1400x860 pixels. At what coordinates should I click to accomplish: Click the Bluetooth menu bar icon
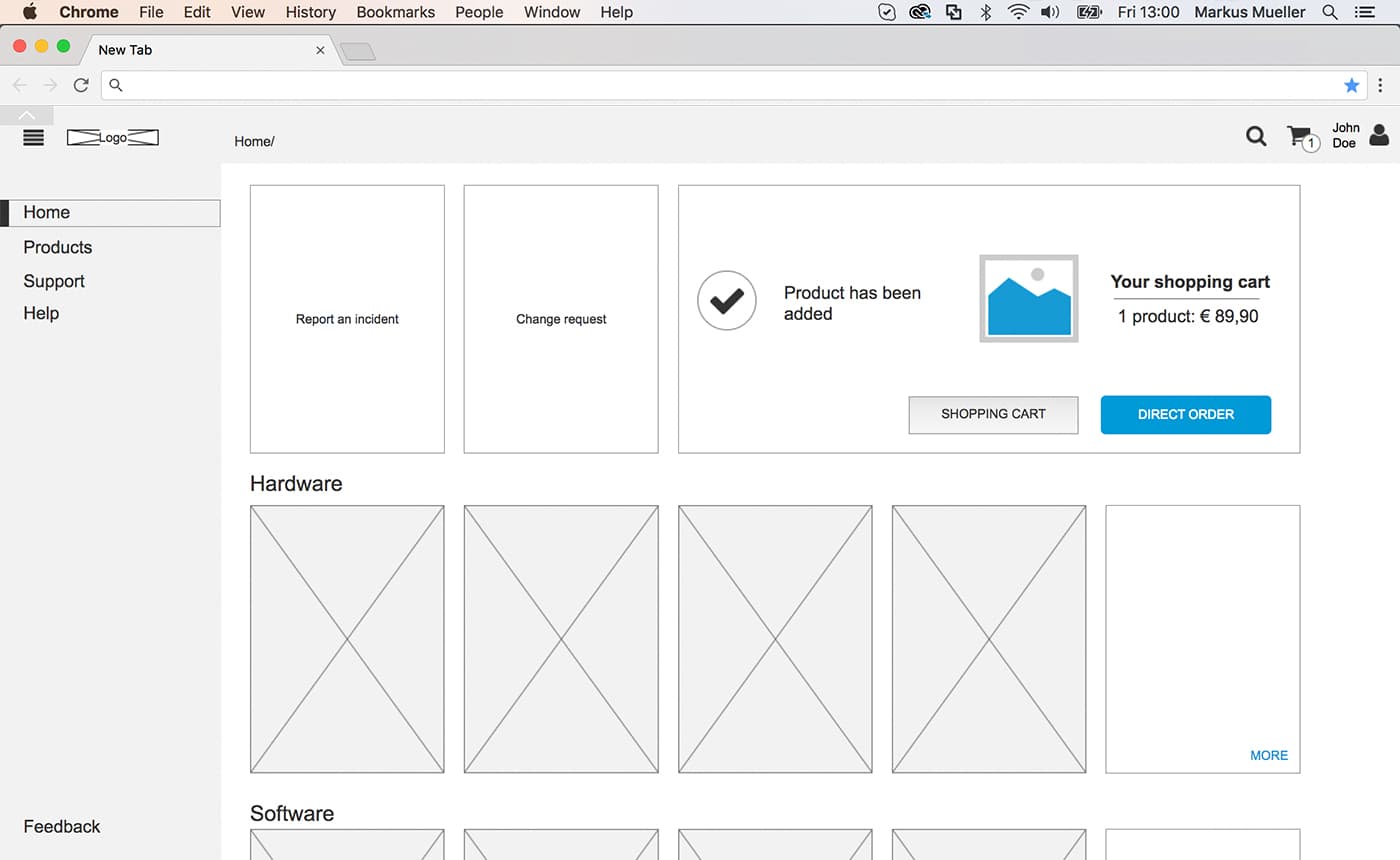(985, 12)
